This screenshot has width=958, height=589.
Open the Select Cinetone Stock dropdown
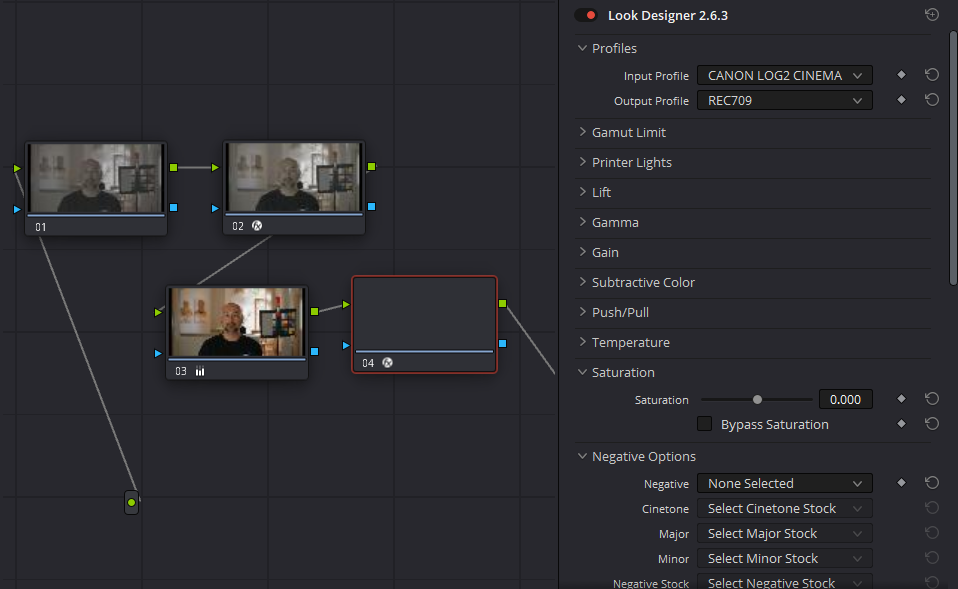click(784, 508)
